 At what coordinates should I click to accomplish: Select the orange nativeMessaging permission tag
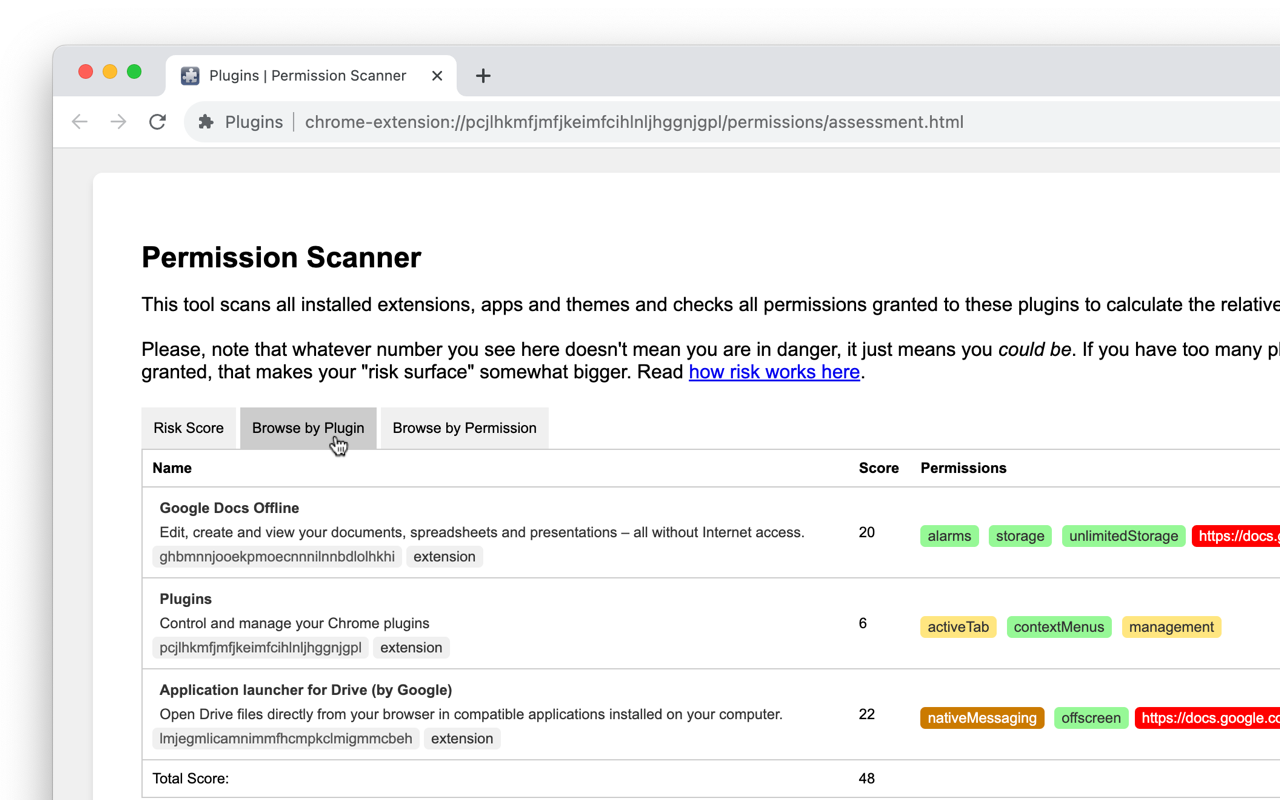click(x=982, y=718)
